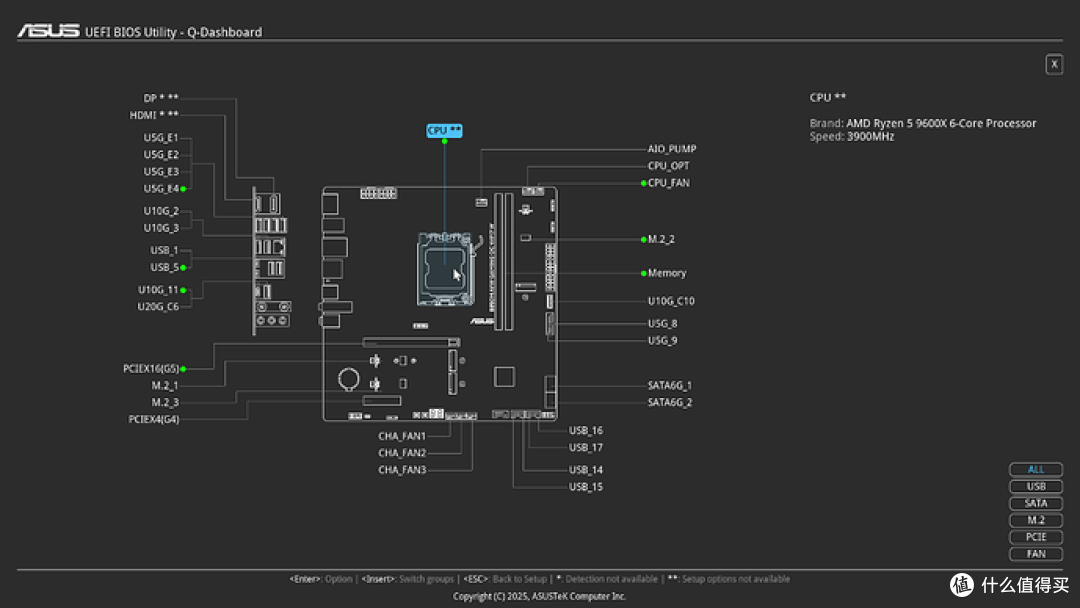Select the CPU_OPT header label
1080x608 pixels.
[668, 166]
